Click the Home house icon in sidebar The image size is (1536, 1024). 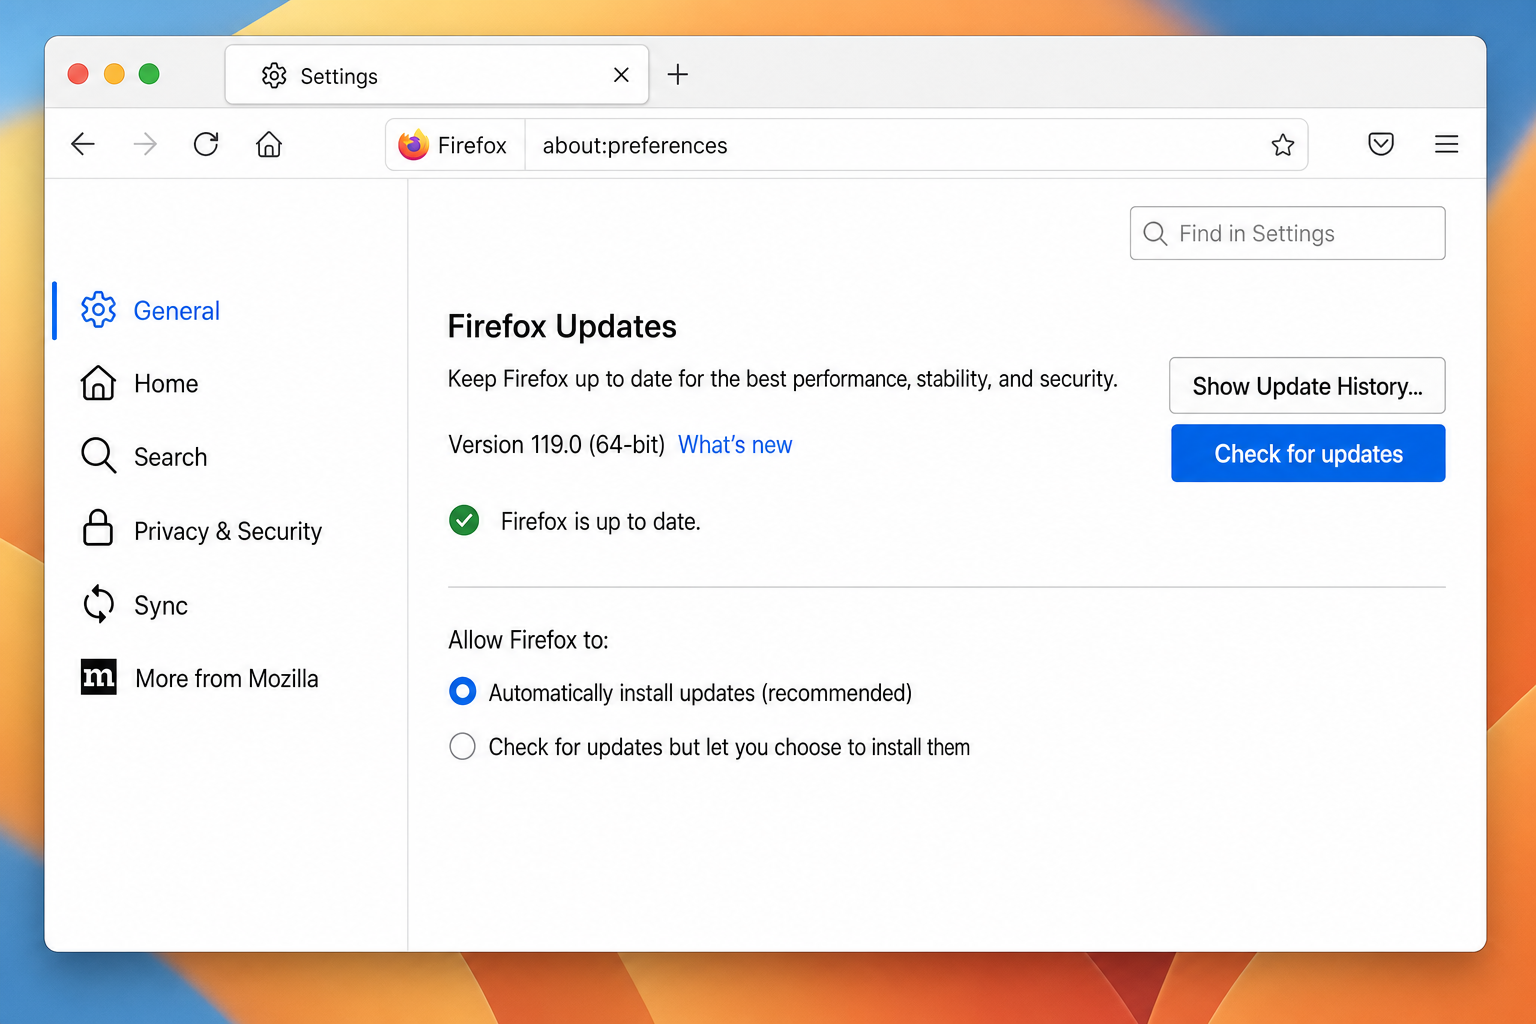tap(98, 383)
